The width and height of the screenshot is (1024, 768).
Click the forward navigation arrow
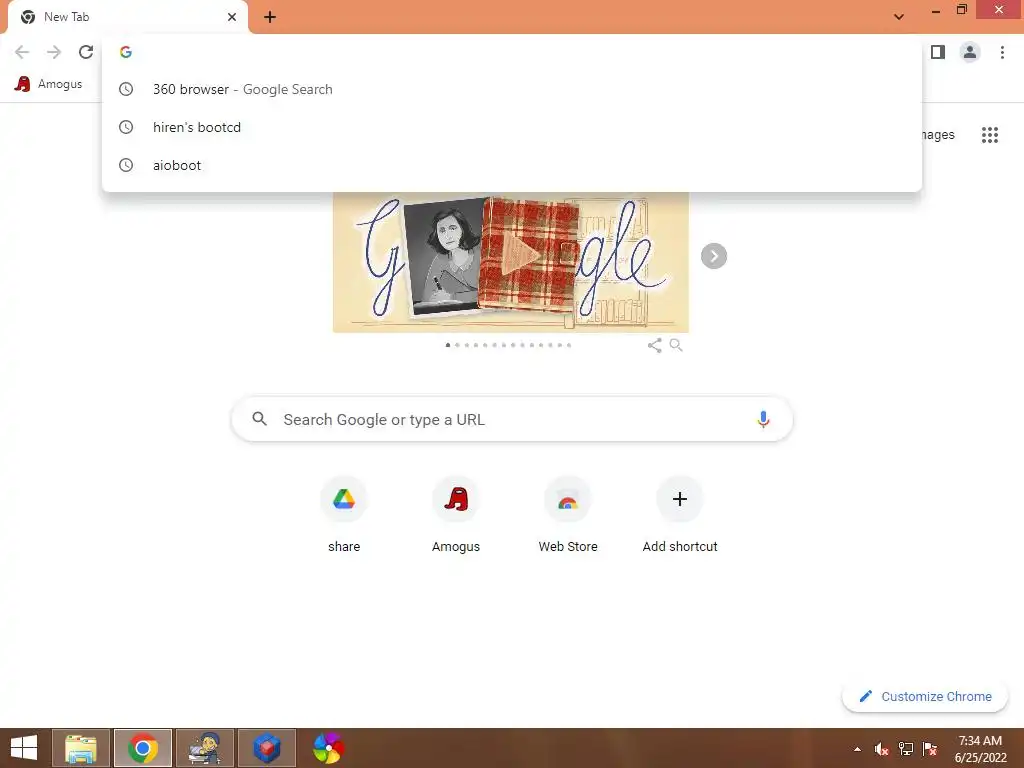tap(54, 52)
